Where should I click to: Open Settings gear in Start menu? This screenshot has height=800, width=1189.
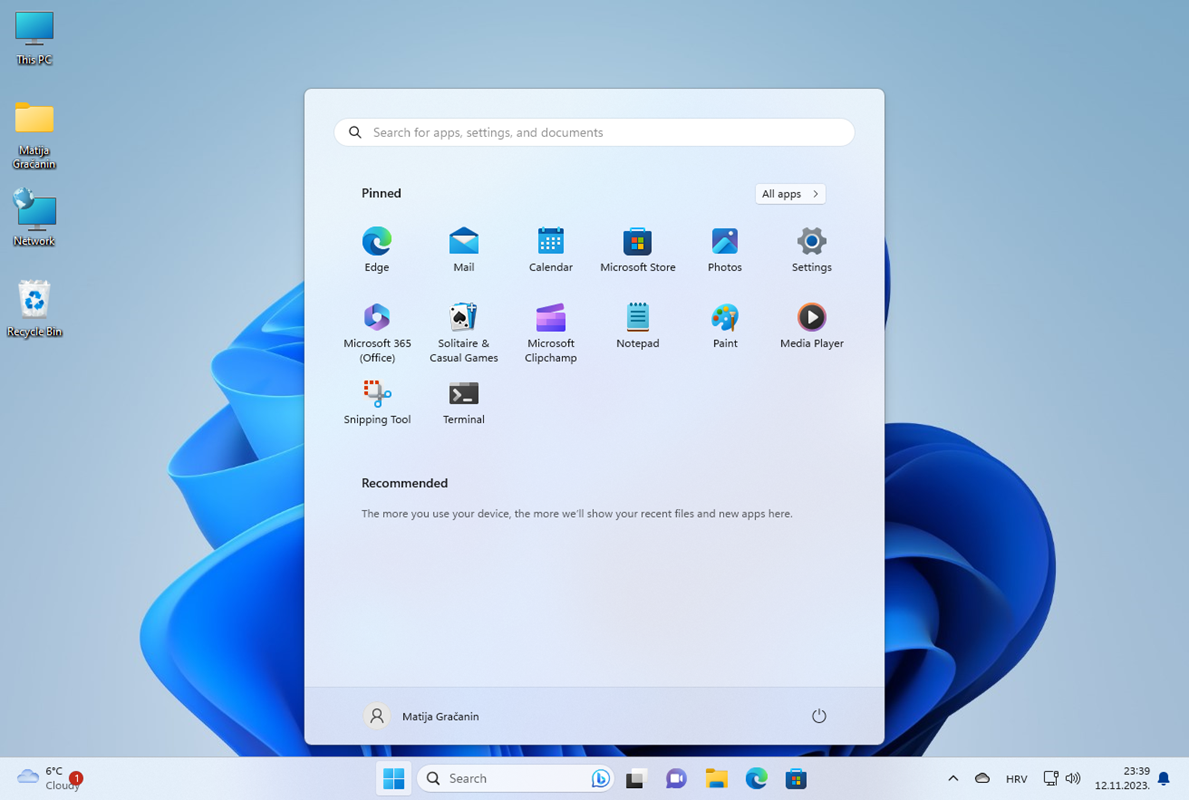click(x=811, y=249)
